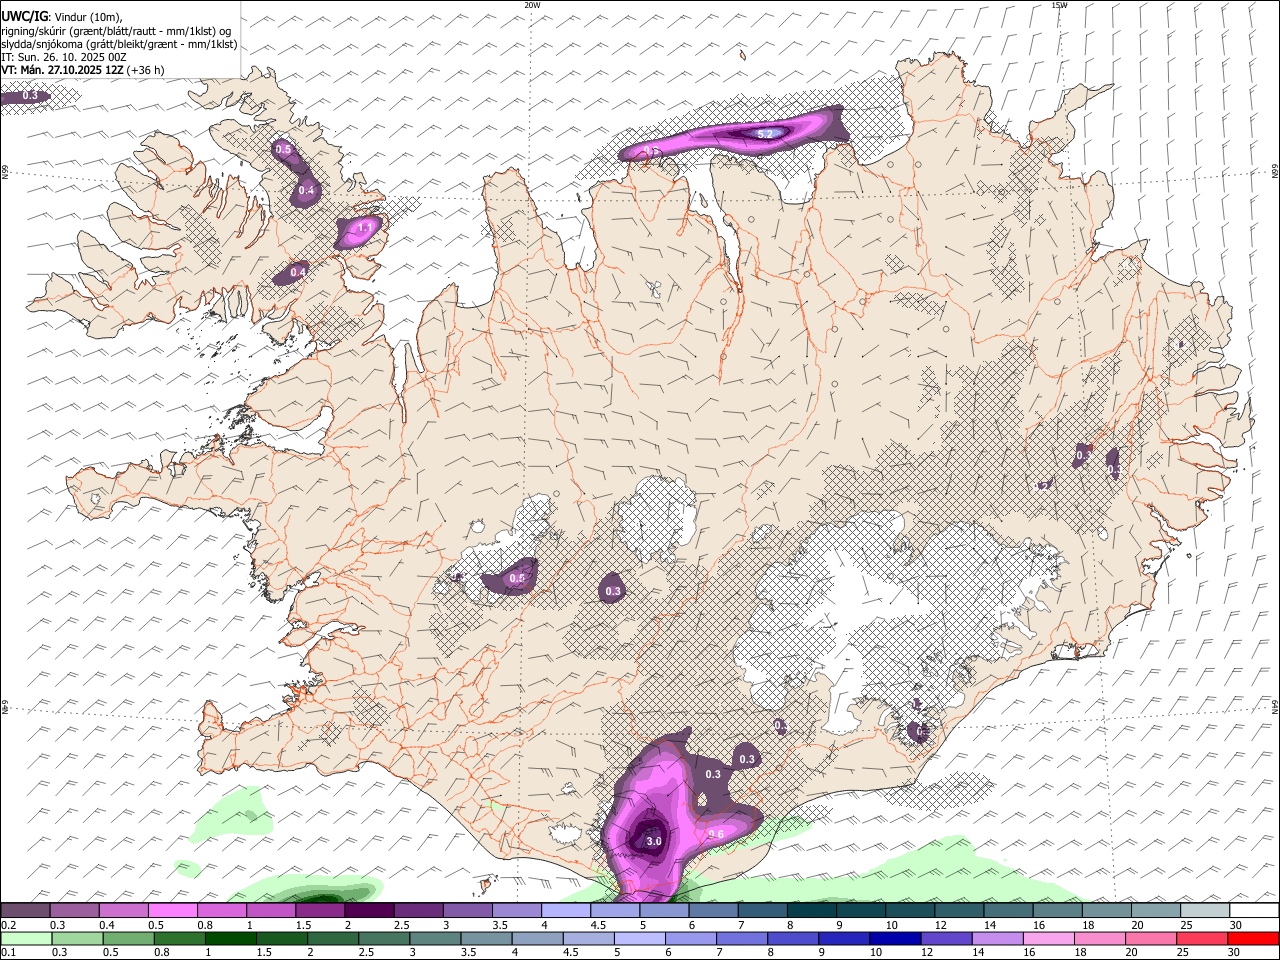
Task: Pick the pale pink swatch labeled 16 in the bottom row
Action: tap(1048, 938)
